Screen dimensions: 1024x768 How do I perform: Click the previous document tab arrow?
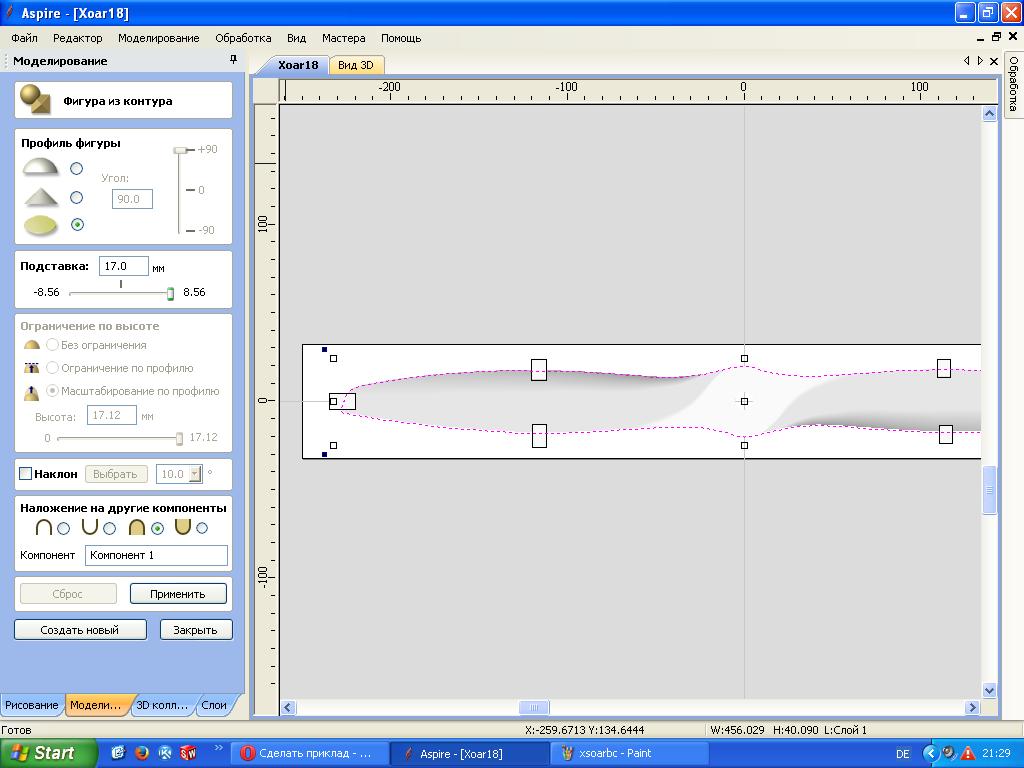click(967, 61)
